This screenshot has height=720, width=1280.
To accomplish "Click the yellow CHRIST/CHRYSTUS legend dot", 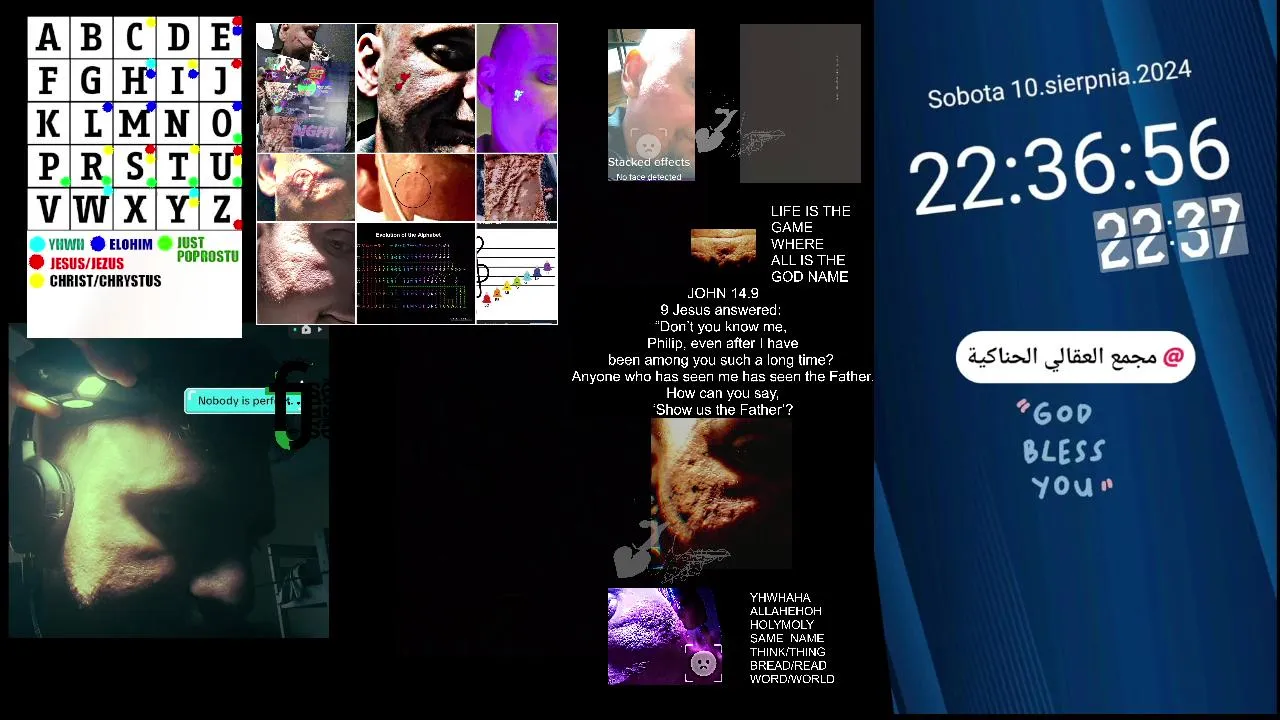I will 37,281.
